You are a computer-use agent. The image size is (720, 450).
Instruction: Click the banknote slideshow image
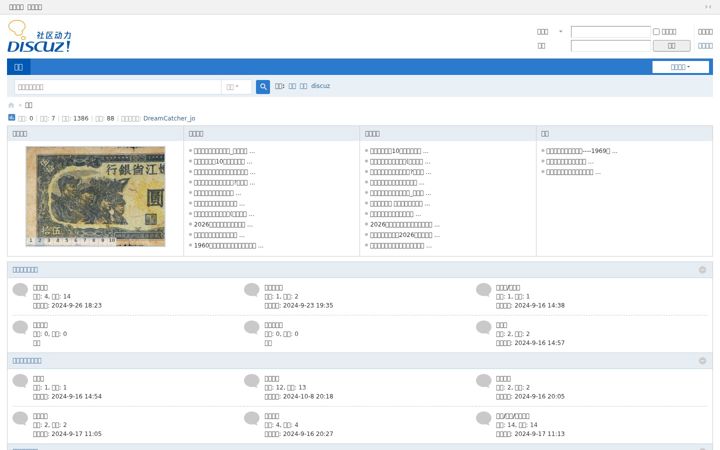pyautogui.click(x=96, y=196)
